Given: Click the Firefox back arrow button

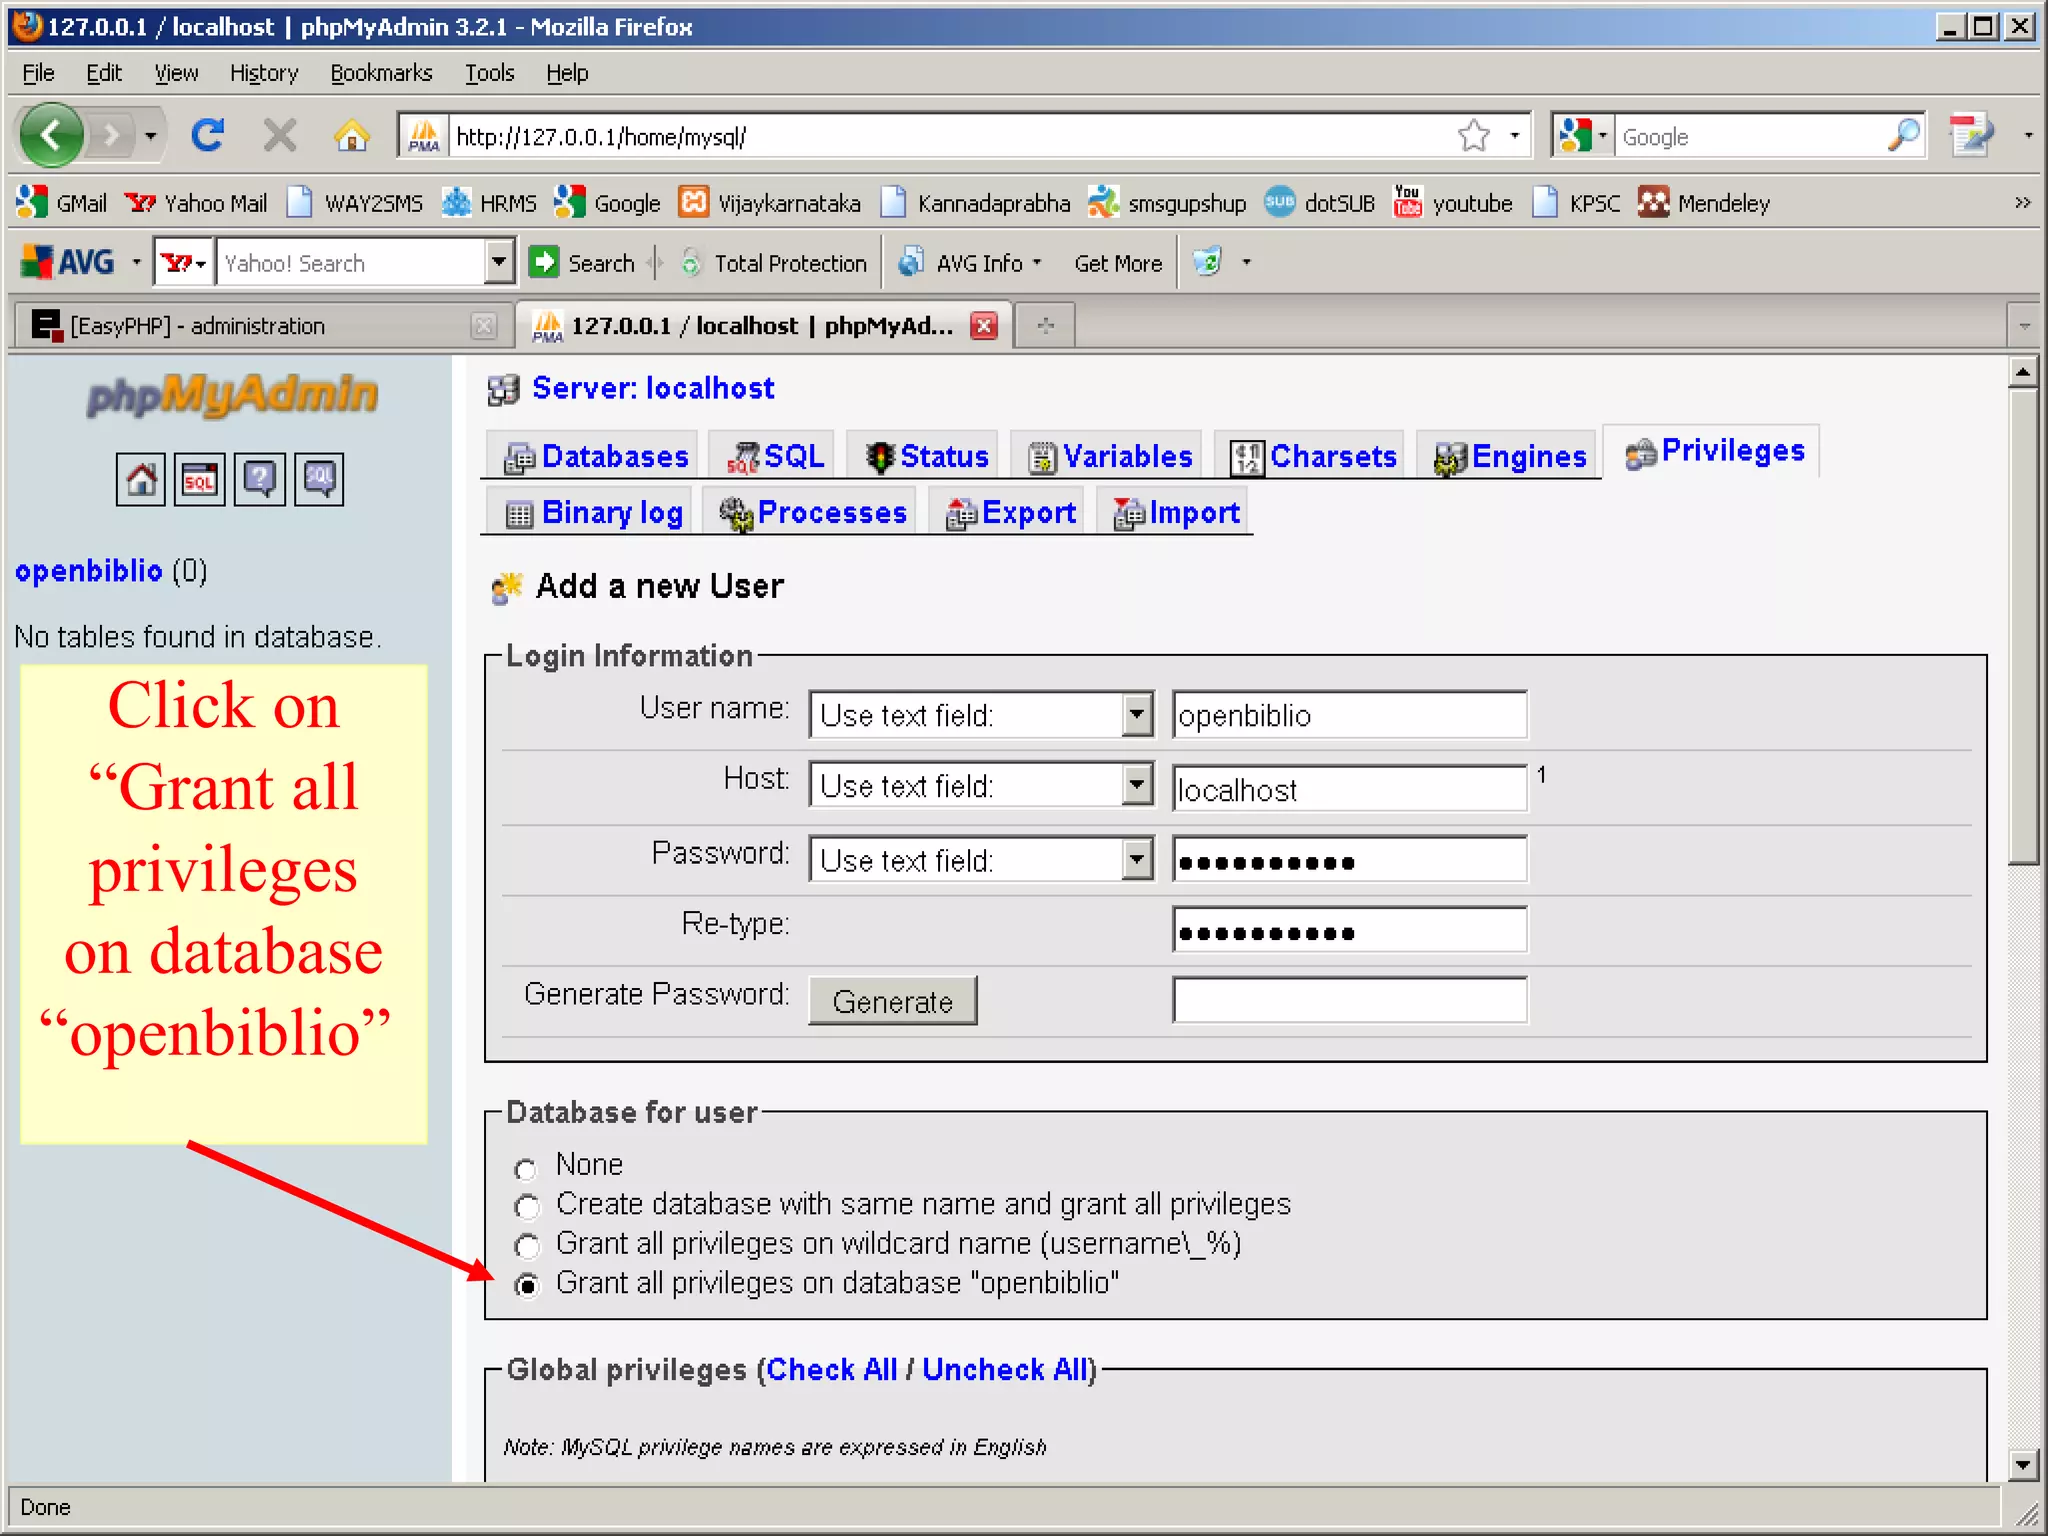Looking at the screenshot, I should (x=52, y=135).
